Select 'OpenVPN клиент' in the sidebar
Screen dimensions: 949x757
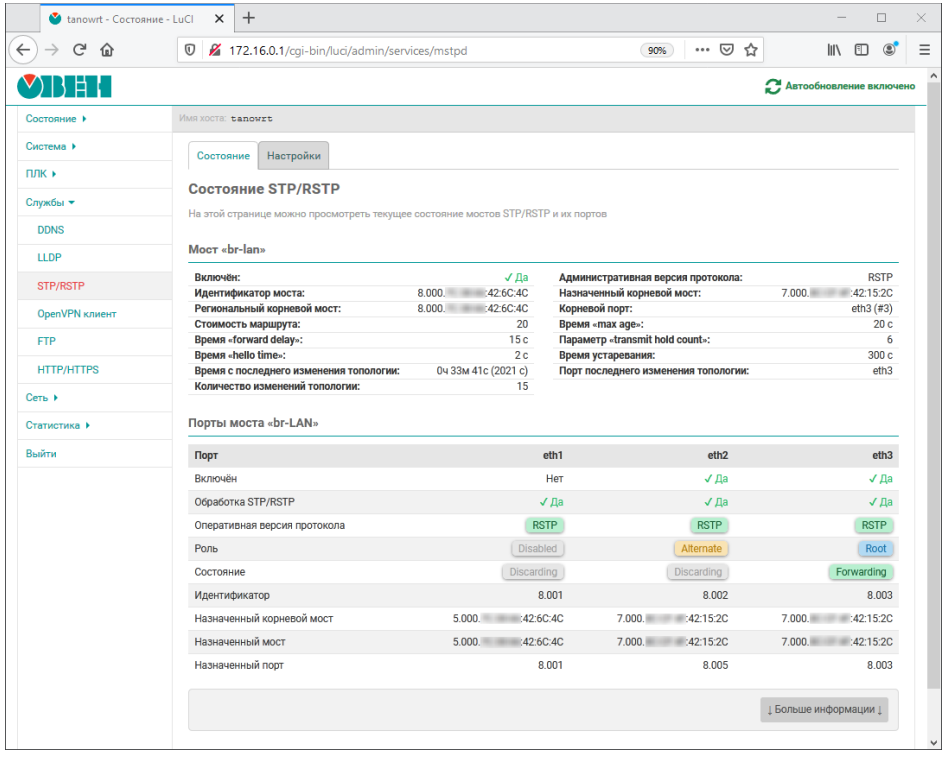77,314
